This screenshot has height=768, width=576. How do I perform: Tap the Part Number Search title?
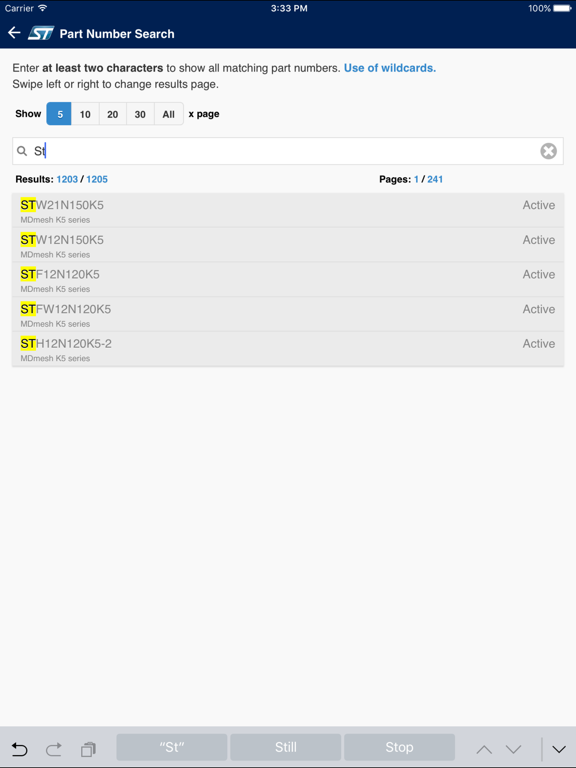click(x=117, y=34)
